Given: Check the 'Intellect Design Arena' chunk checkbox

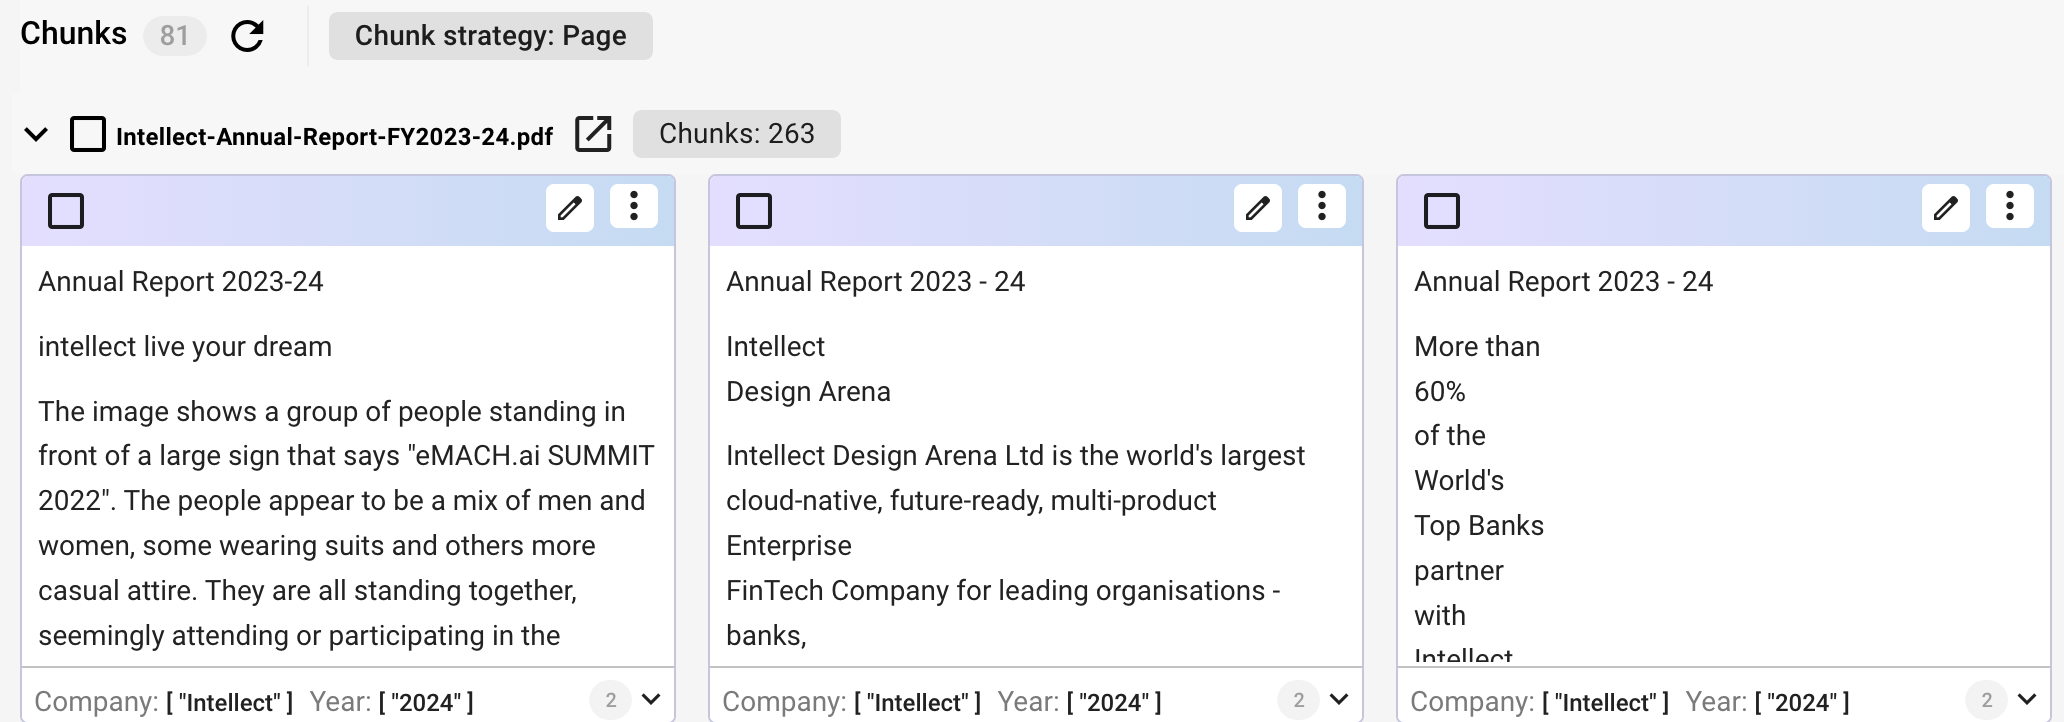Looking at the screenshot, I should coord(754,211).
